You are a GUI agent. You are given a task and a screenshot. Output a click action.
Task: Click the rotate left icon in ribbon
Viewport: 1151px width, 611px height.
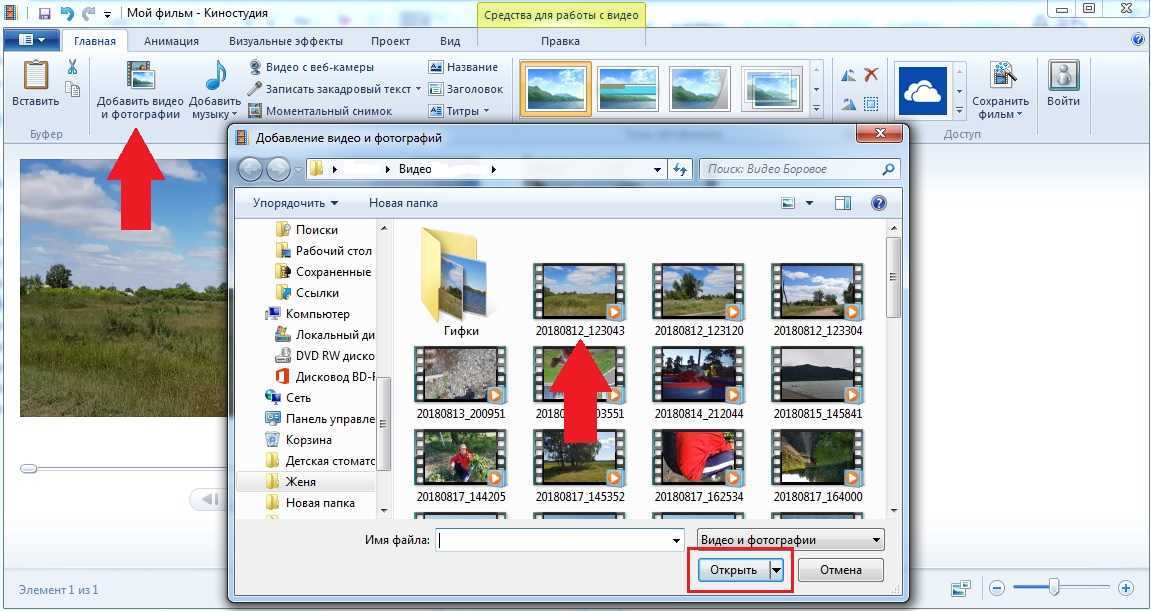849,75
